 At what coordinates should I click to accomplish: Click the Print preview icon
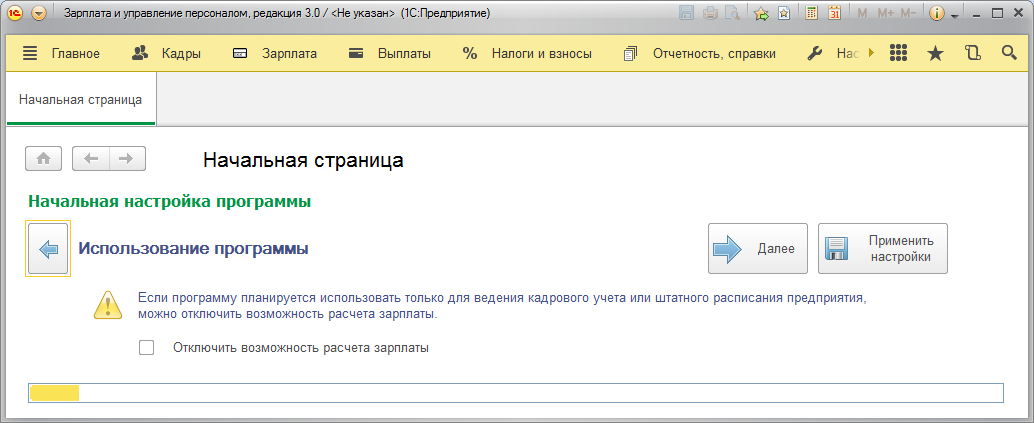731,13
